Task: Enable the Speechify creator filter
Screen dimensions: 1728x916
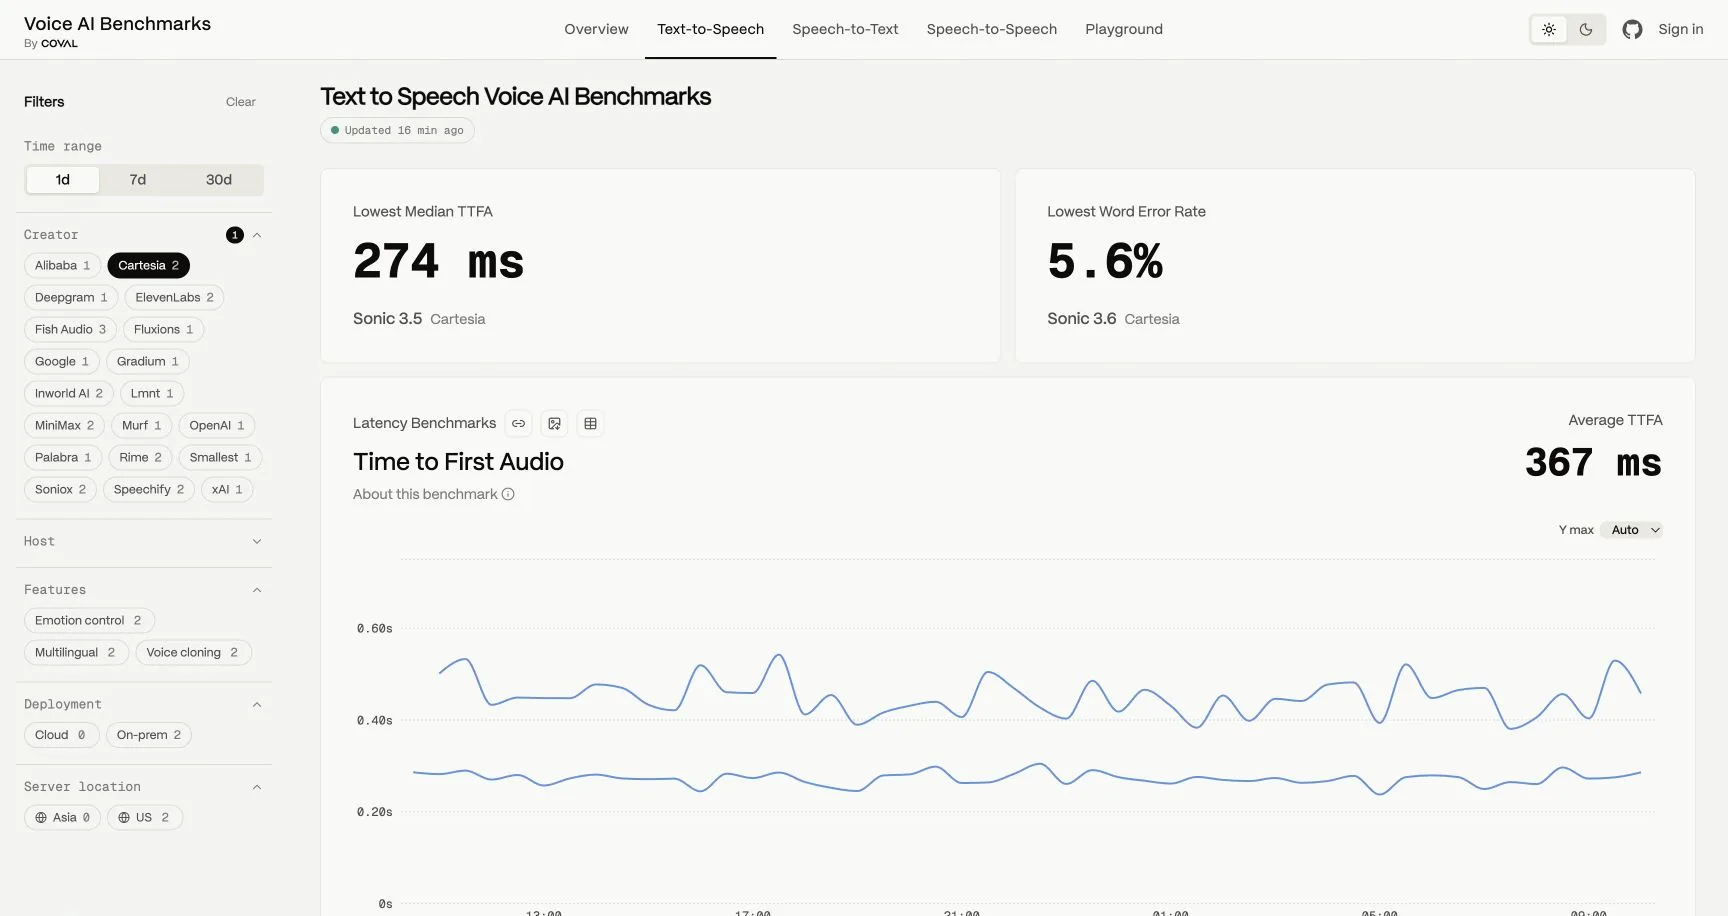Action: click(149, 489)
